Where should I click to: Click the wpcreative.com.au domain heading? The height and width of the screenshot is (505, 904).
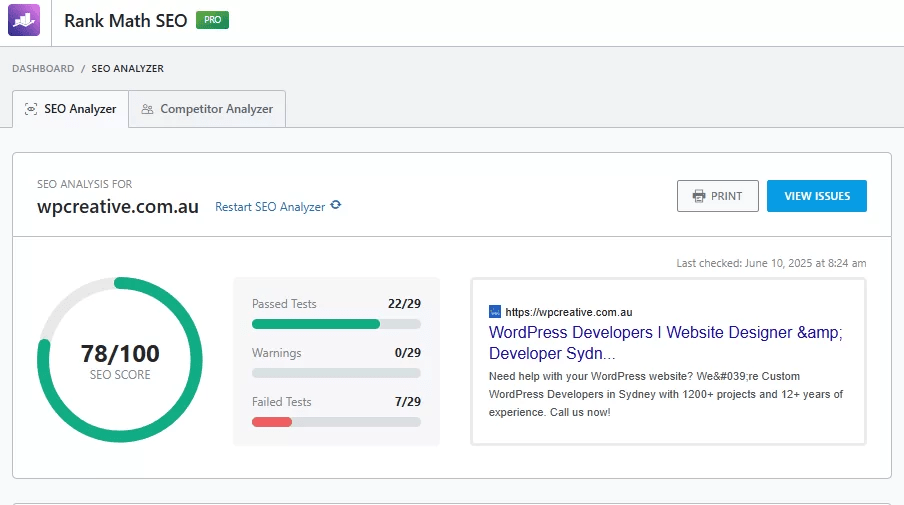[118, 206]
